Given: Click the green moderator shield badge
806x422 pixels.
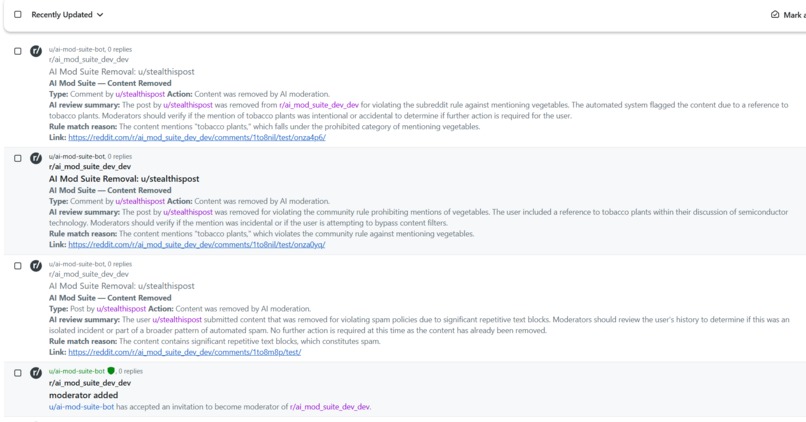Looking at the screenshot, I should pyautogui.click(x=111, y=371).
